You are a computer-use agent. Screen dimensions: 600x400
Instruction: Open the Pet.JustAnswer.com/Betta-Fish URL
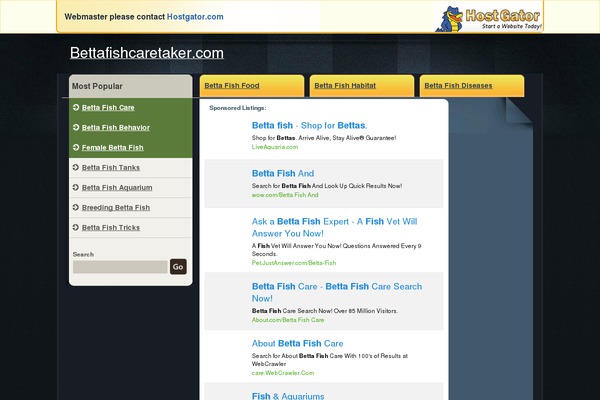(294, 263)
